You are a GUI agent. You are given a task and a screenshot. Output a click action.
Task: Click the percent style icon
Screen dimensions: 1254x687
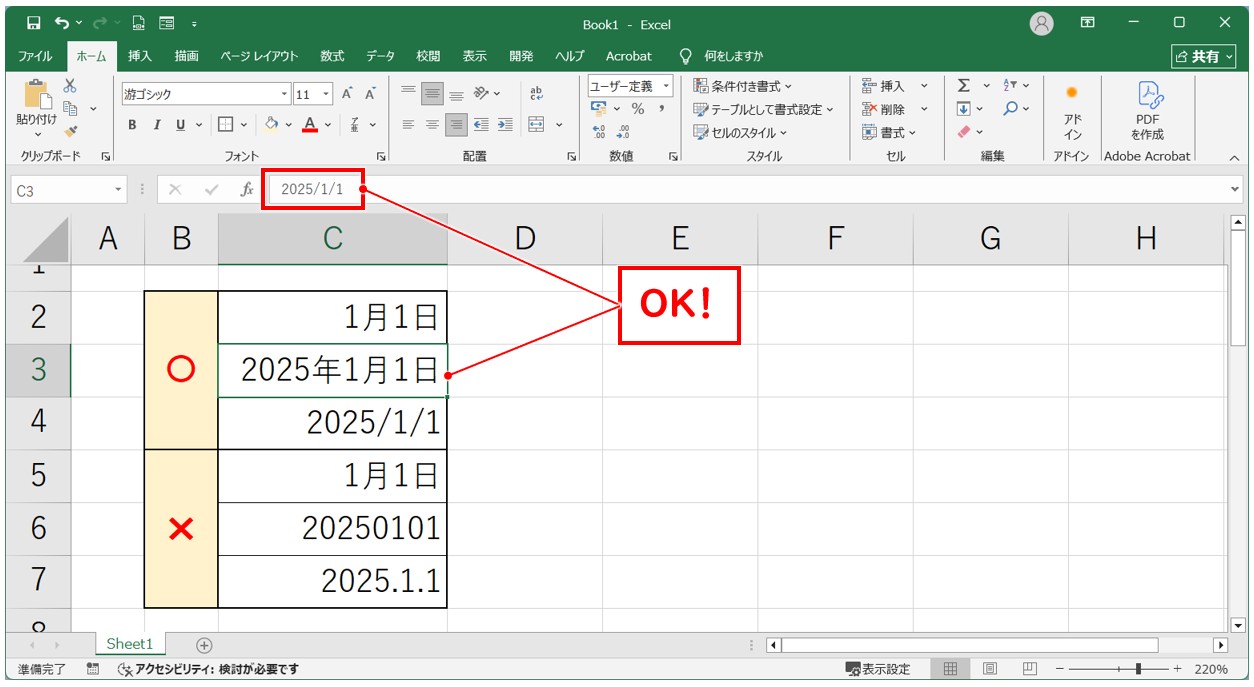click(x=637, y=109)
